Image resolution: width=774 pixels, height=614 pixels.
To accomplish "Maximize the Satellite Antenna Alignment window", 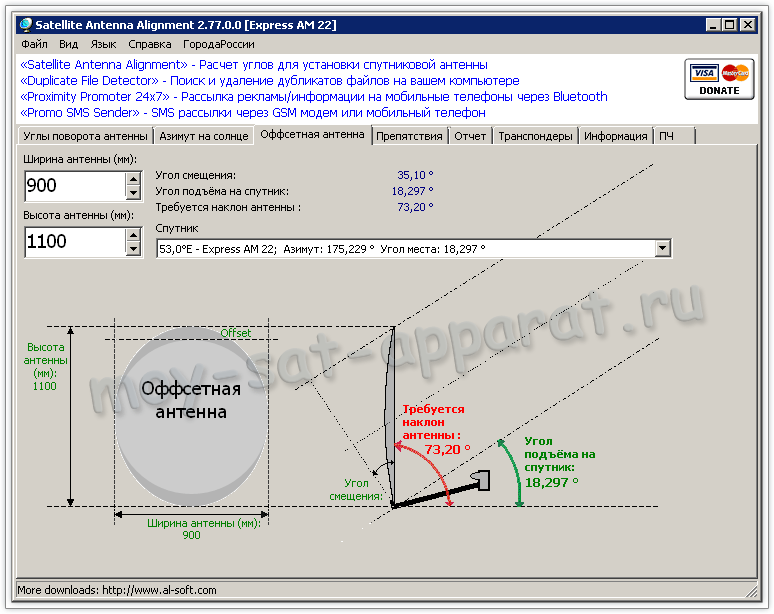I will (729, 25).
